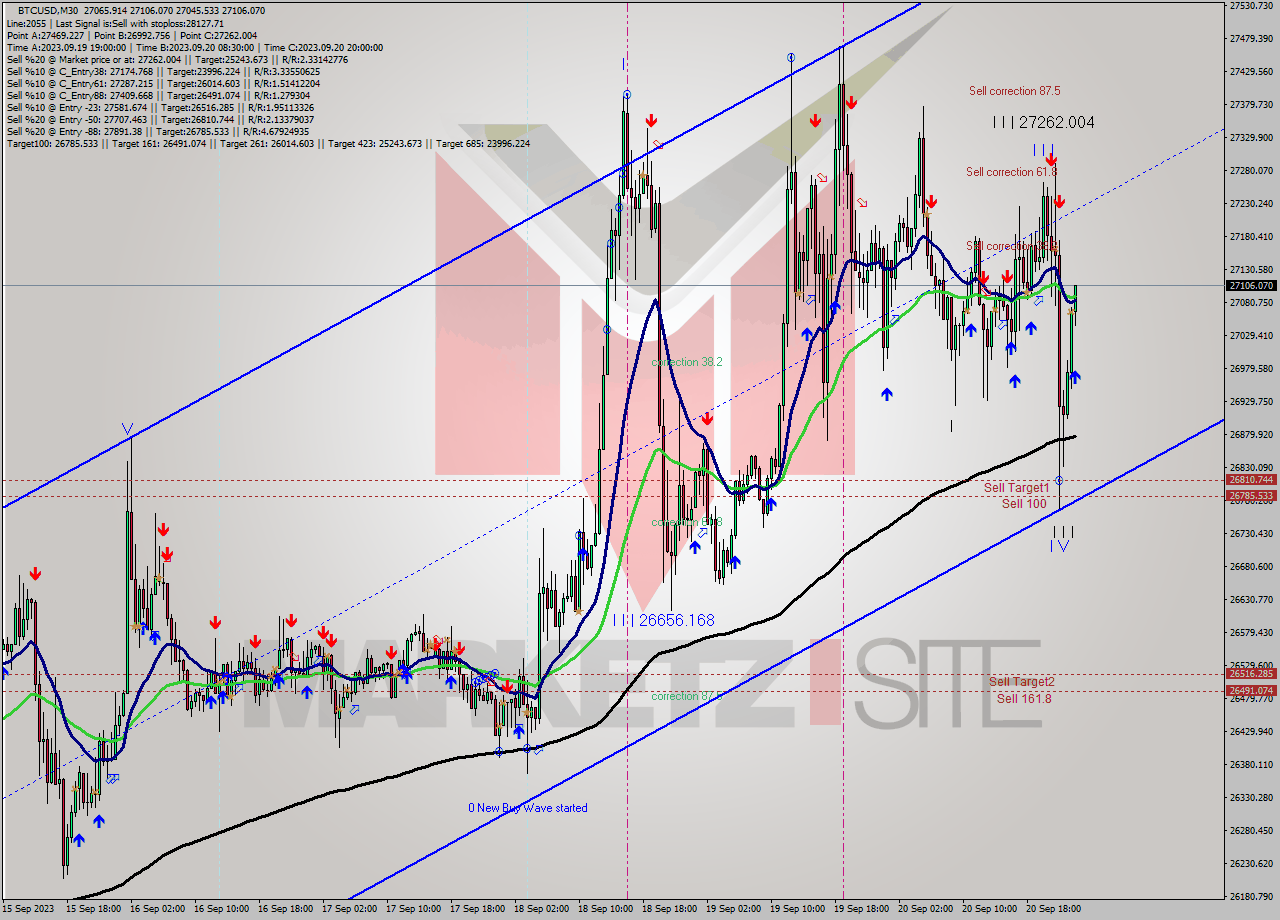Click the 26730.430 price axis label
1280x920 pixels.
1251,533
